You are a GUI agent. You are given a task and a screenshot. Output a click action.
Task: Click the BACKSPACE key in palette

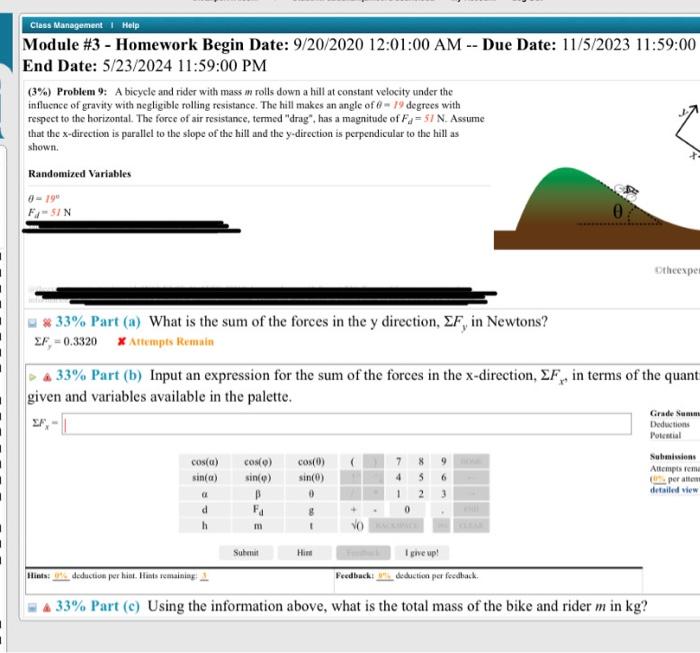[396, 526]
